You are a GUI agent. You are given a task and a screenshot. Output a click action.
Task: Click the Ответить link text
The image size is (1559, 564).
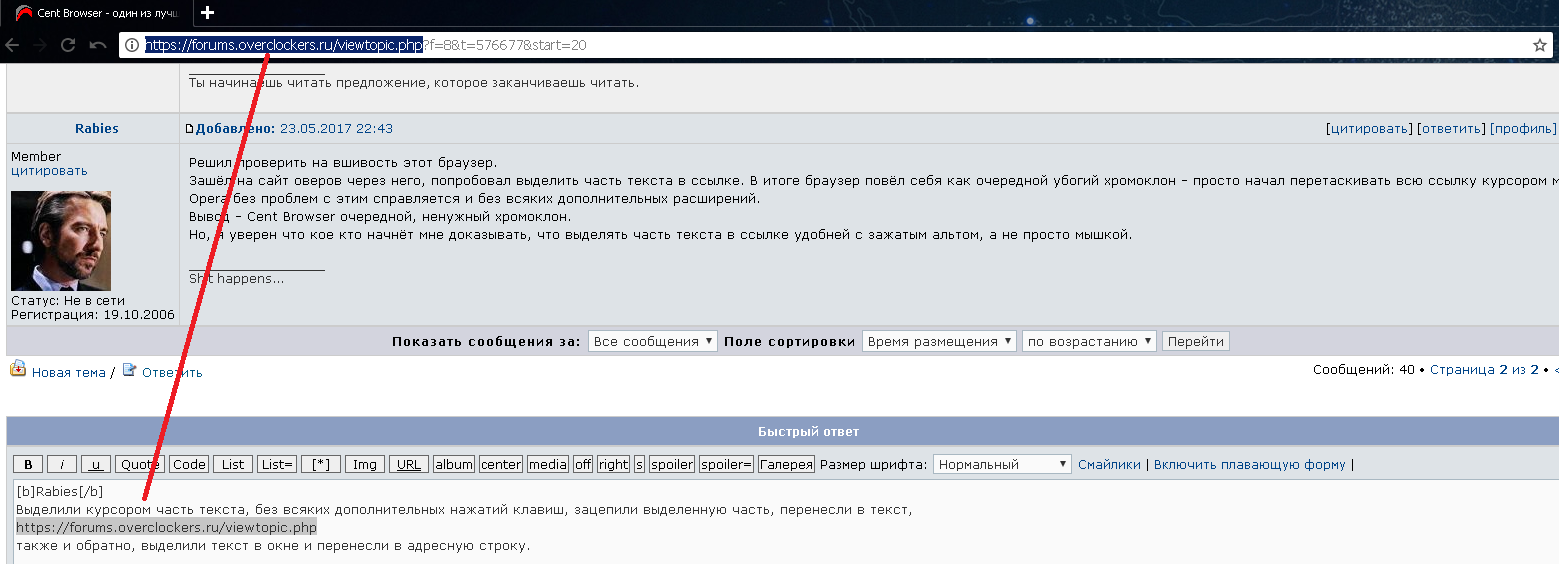(x=172, y=372)
